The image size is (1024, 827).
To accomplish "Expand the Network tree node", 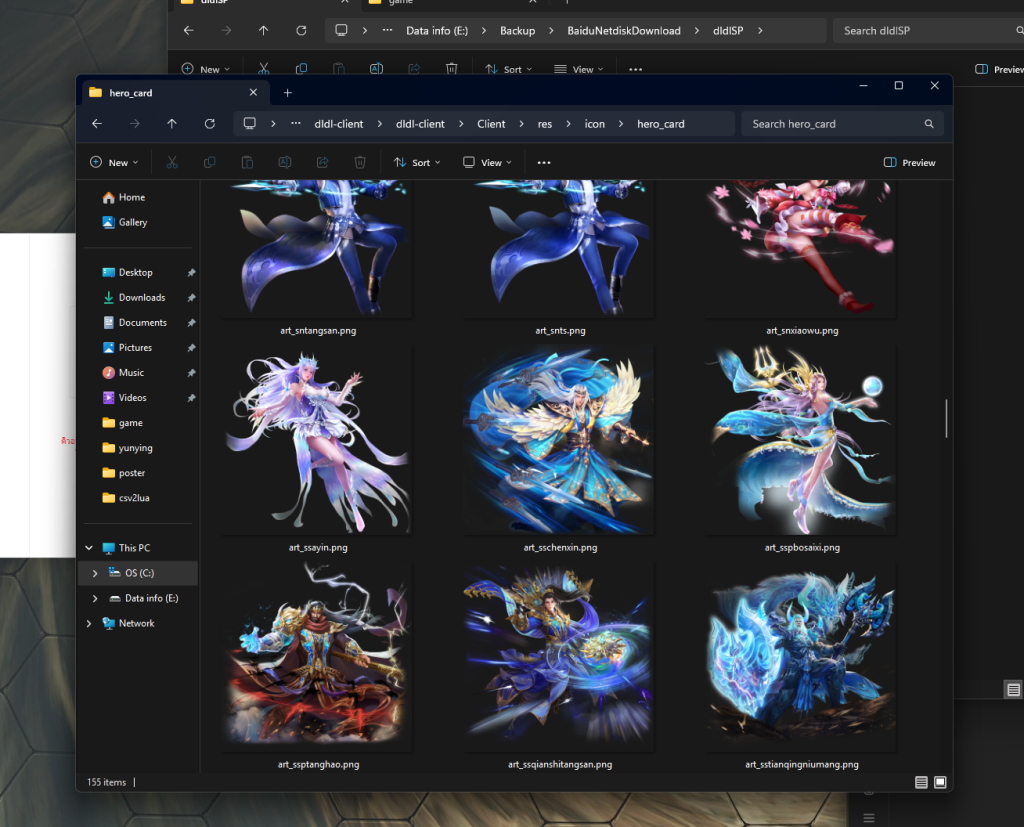I will 90,623.
